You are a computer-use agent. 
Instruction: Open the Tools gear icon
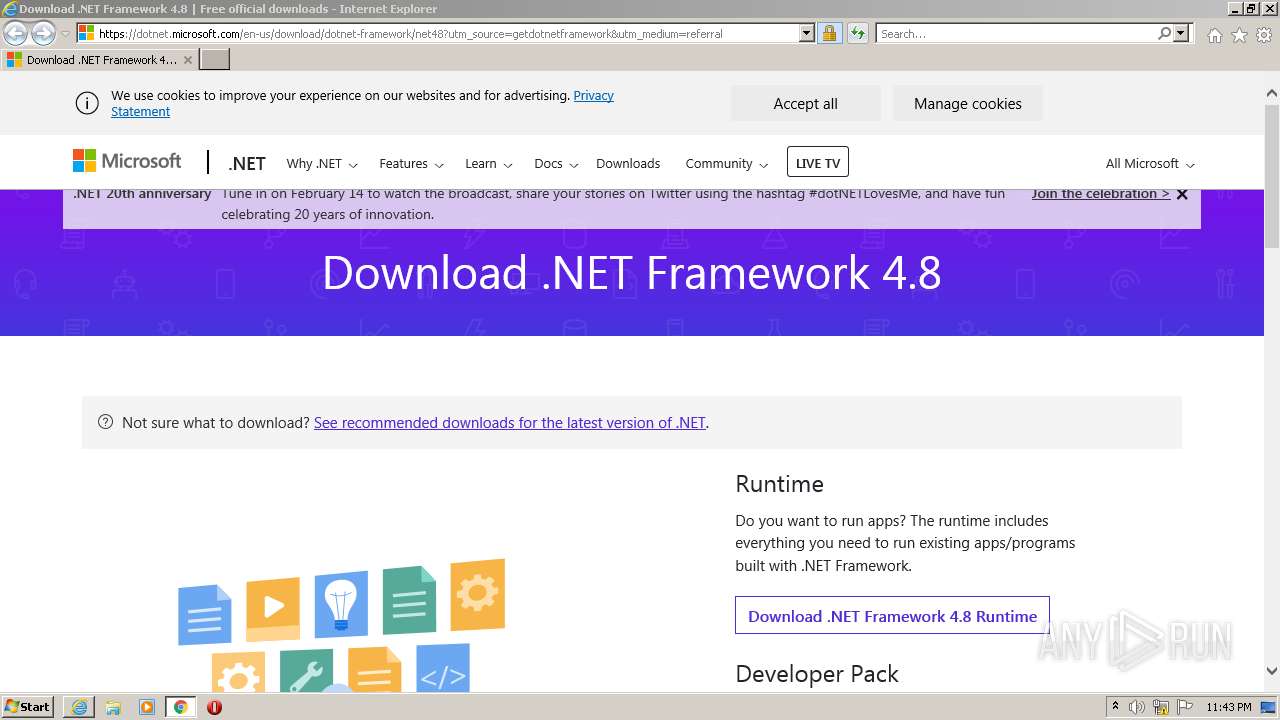(x=1264, y=35)
